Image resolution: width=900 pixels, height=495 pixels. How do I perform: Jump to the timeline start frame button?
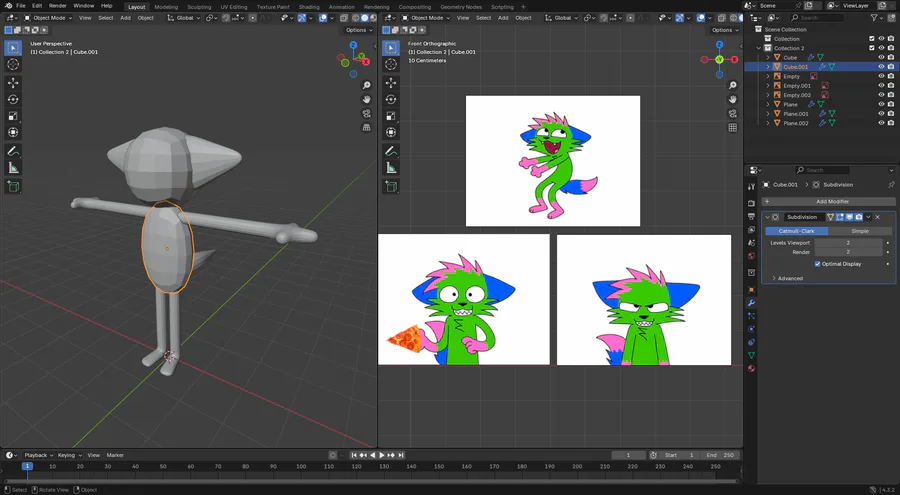point(354,455)
